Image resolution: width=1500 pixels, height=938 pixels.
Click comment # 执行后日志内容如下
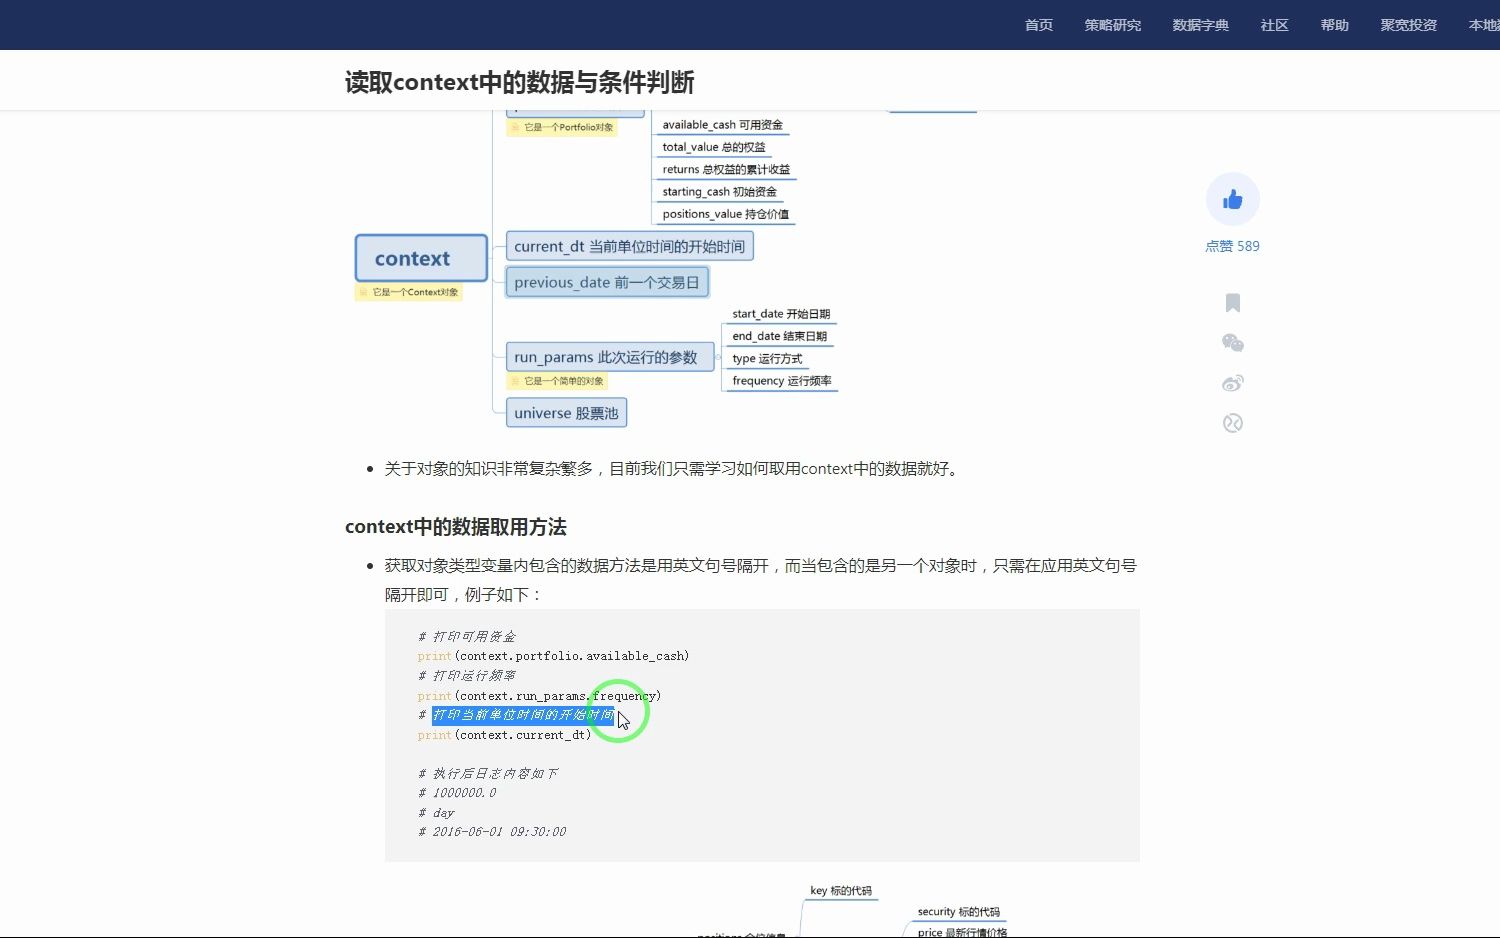(488, 774)
